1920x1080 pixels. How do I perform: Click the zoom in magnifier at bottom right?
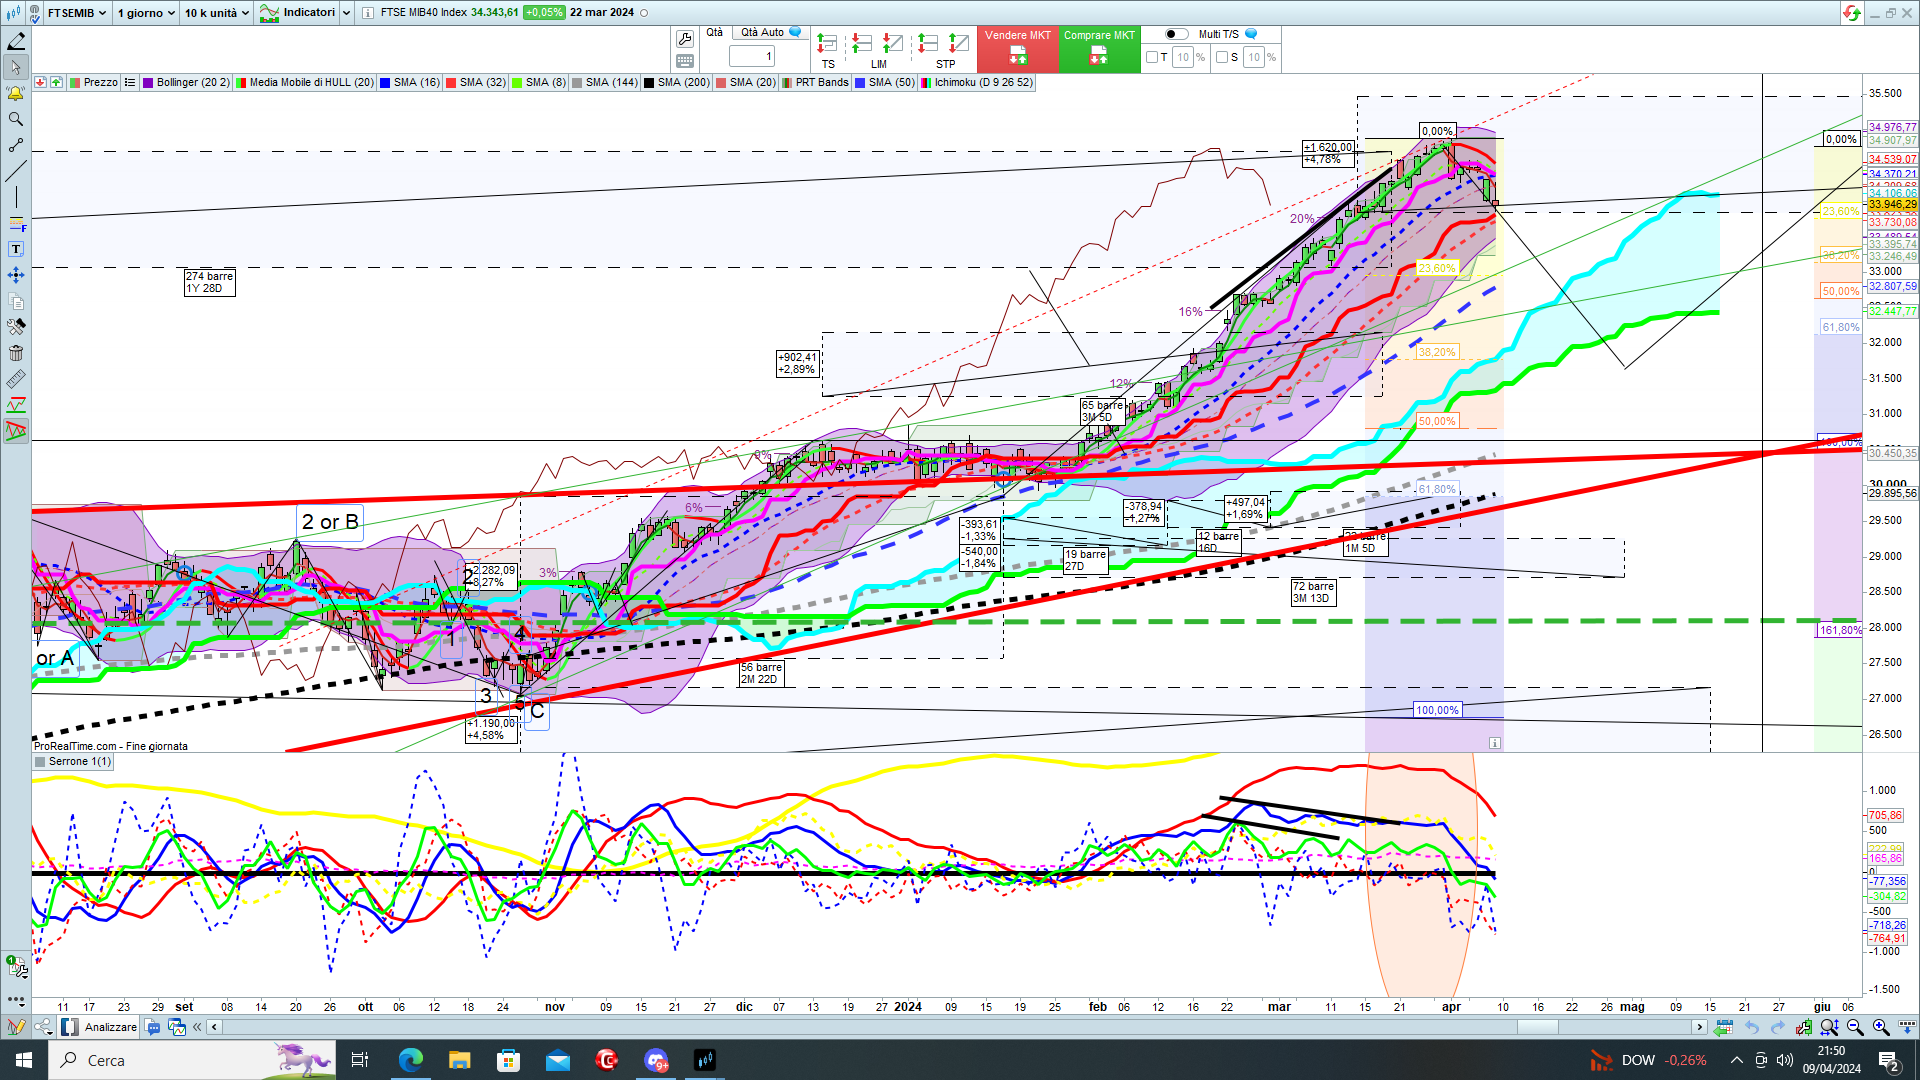pyautogui.click(x=1881, y=1027)
